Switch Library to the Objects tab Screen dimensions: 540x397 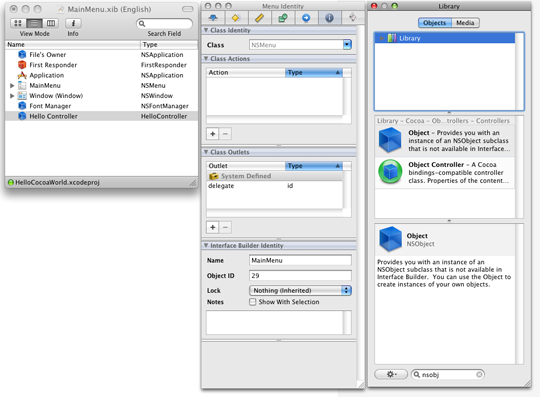pyautogui.click(x=435, y=23)
